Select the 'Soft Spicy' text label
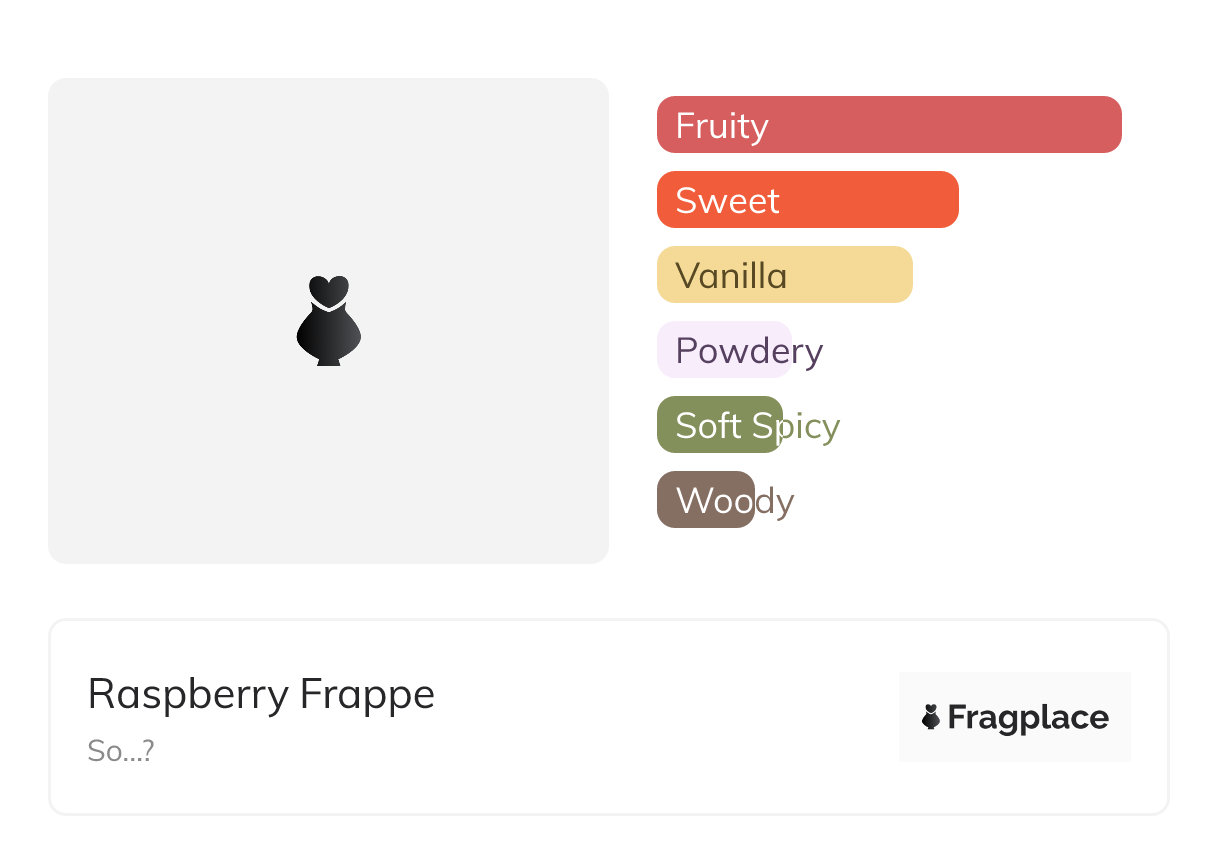The image size is (1218, 864). [757, 426]
